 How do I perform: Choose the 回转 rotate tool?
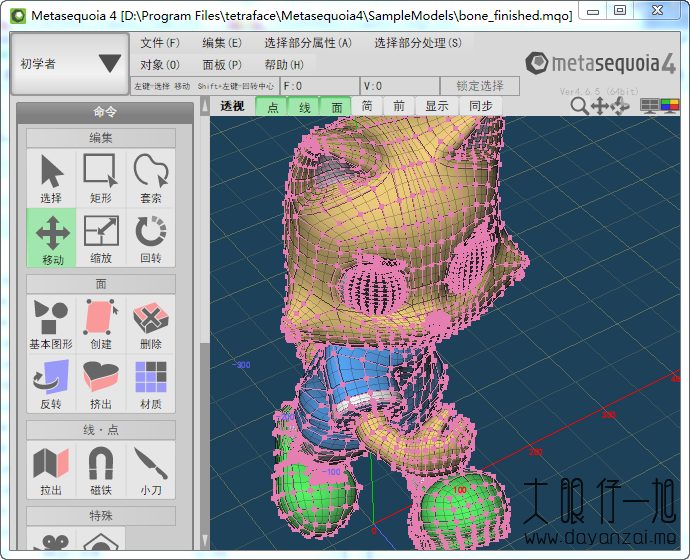(x=150, y=238)
